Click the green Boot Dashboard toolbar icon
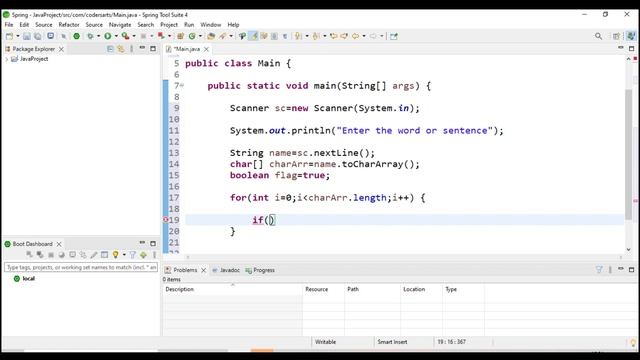Screen dimensions: 640x360 (x=76, y=36)
